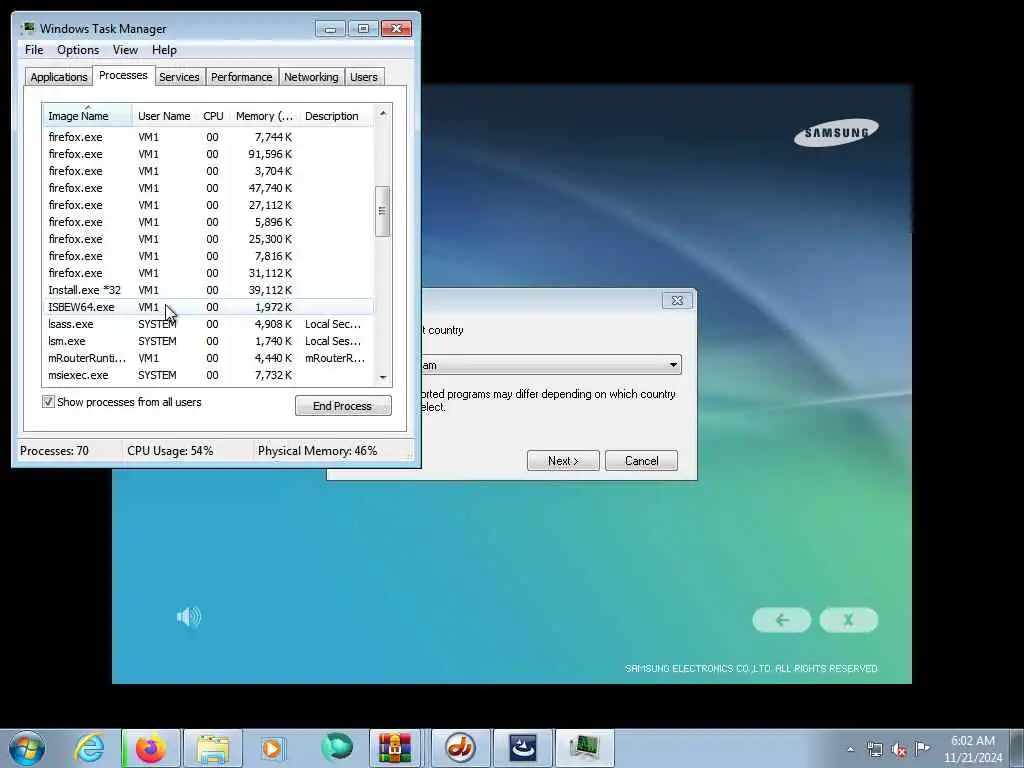Click the Samsung setup taskbar icon
The image size is (1024, 768).
(522, 748)
